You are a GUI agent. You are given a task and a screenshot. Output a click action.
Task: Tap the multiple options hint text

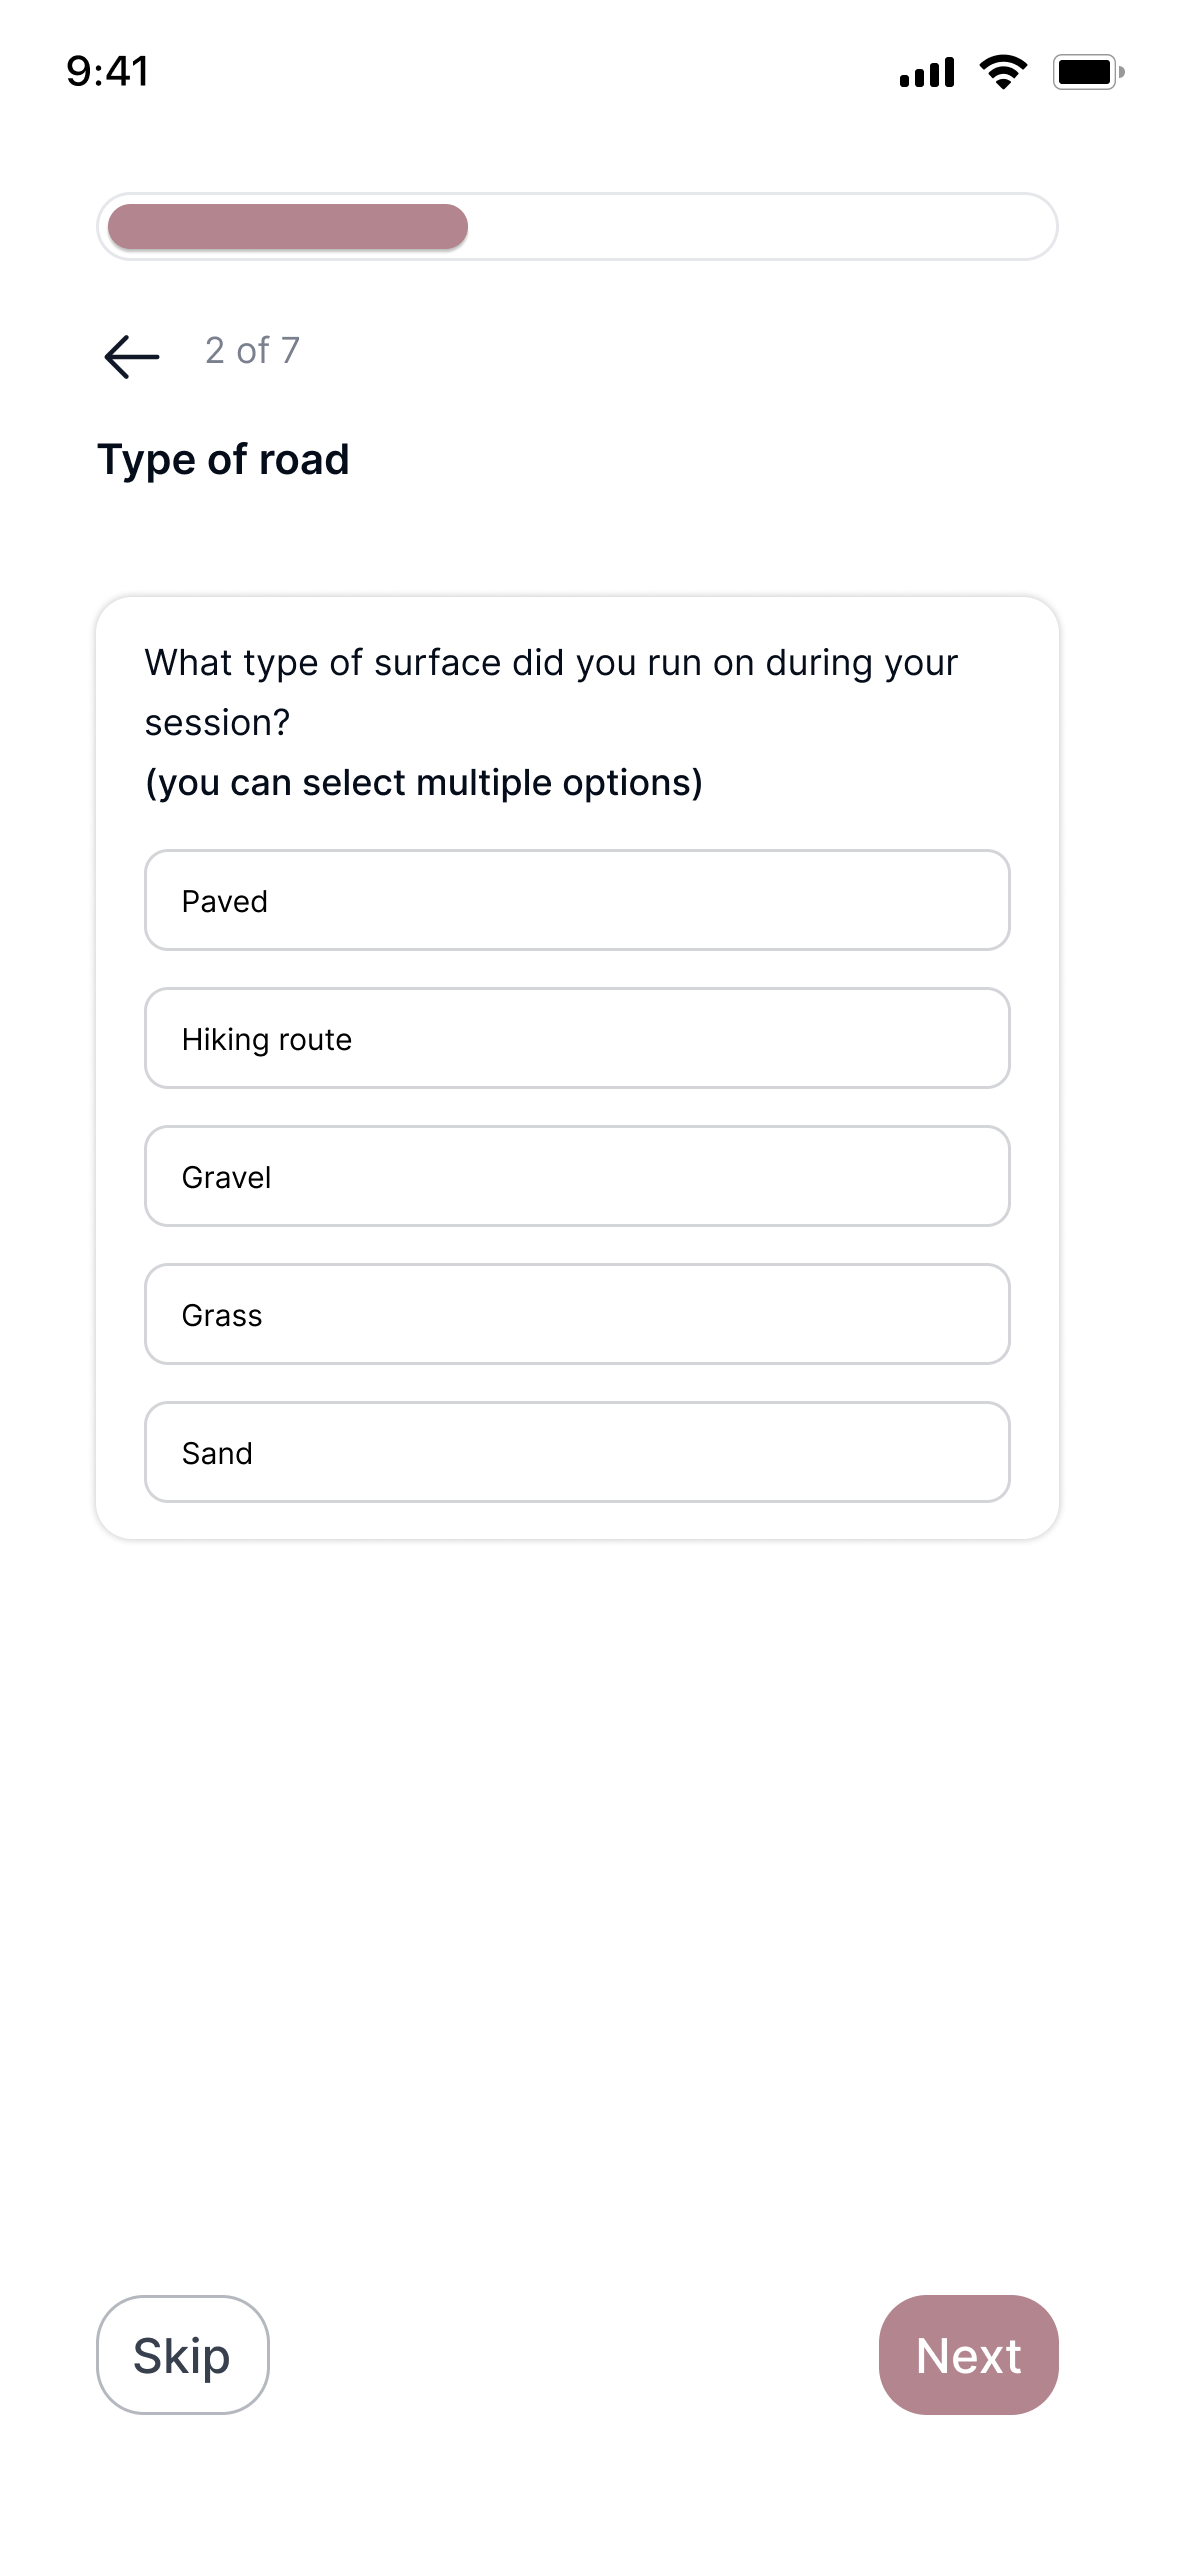423,781
